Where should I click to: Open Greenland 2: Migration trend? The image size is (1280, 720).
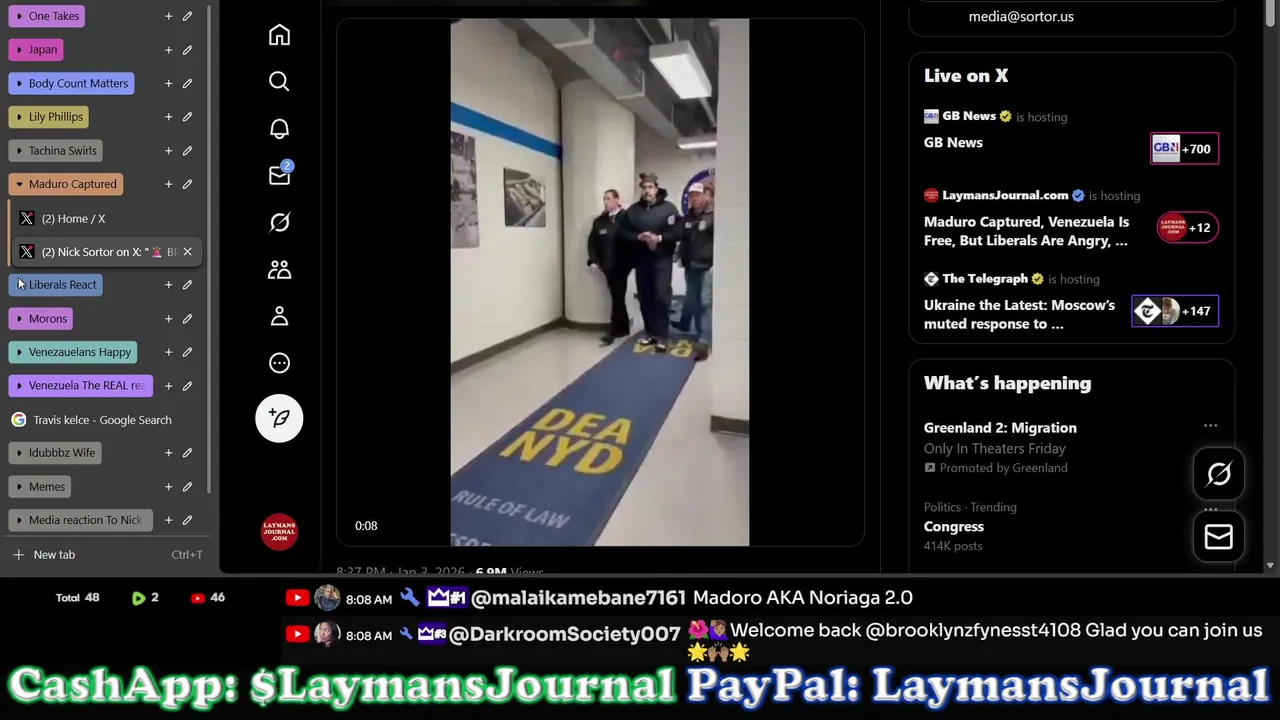coord(1000,427)
